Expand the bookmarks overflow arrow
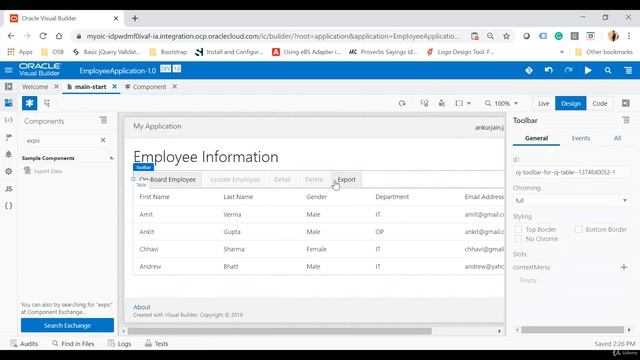Image resolution: width=640 pixels, height=360 pixels. [562, 52]
